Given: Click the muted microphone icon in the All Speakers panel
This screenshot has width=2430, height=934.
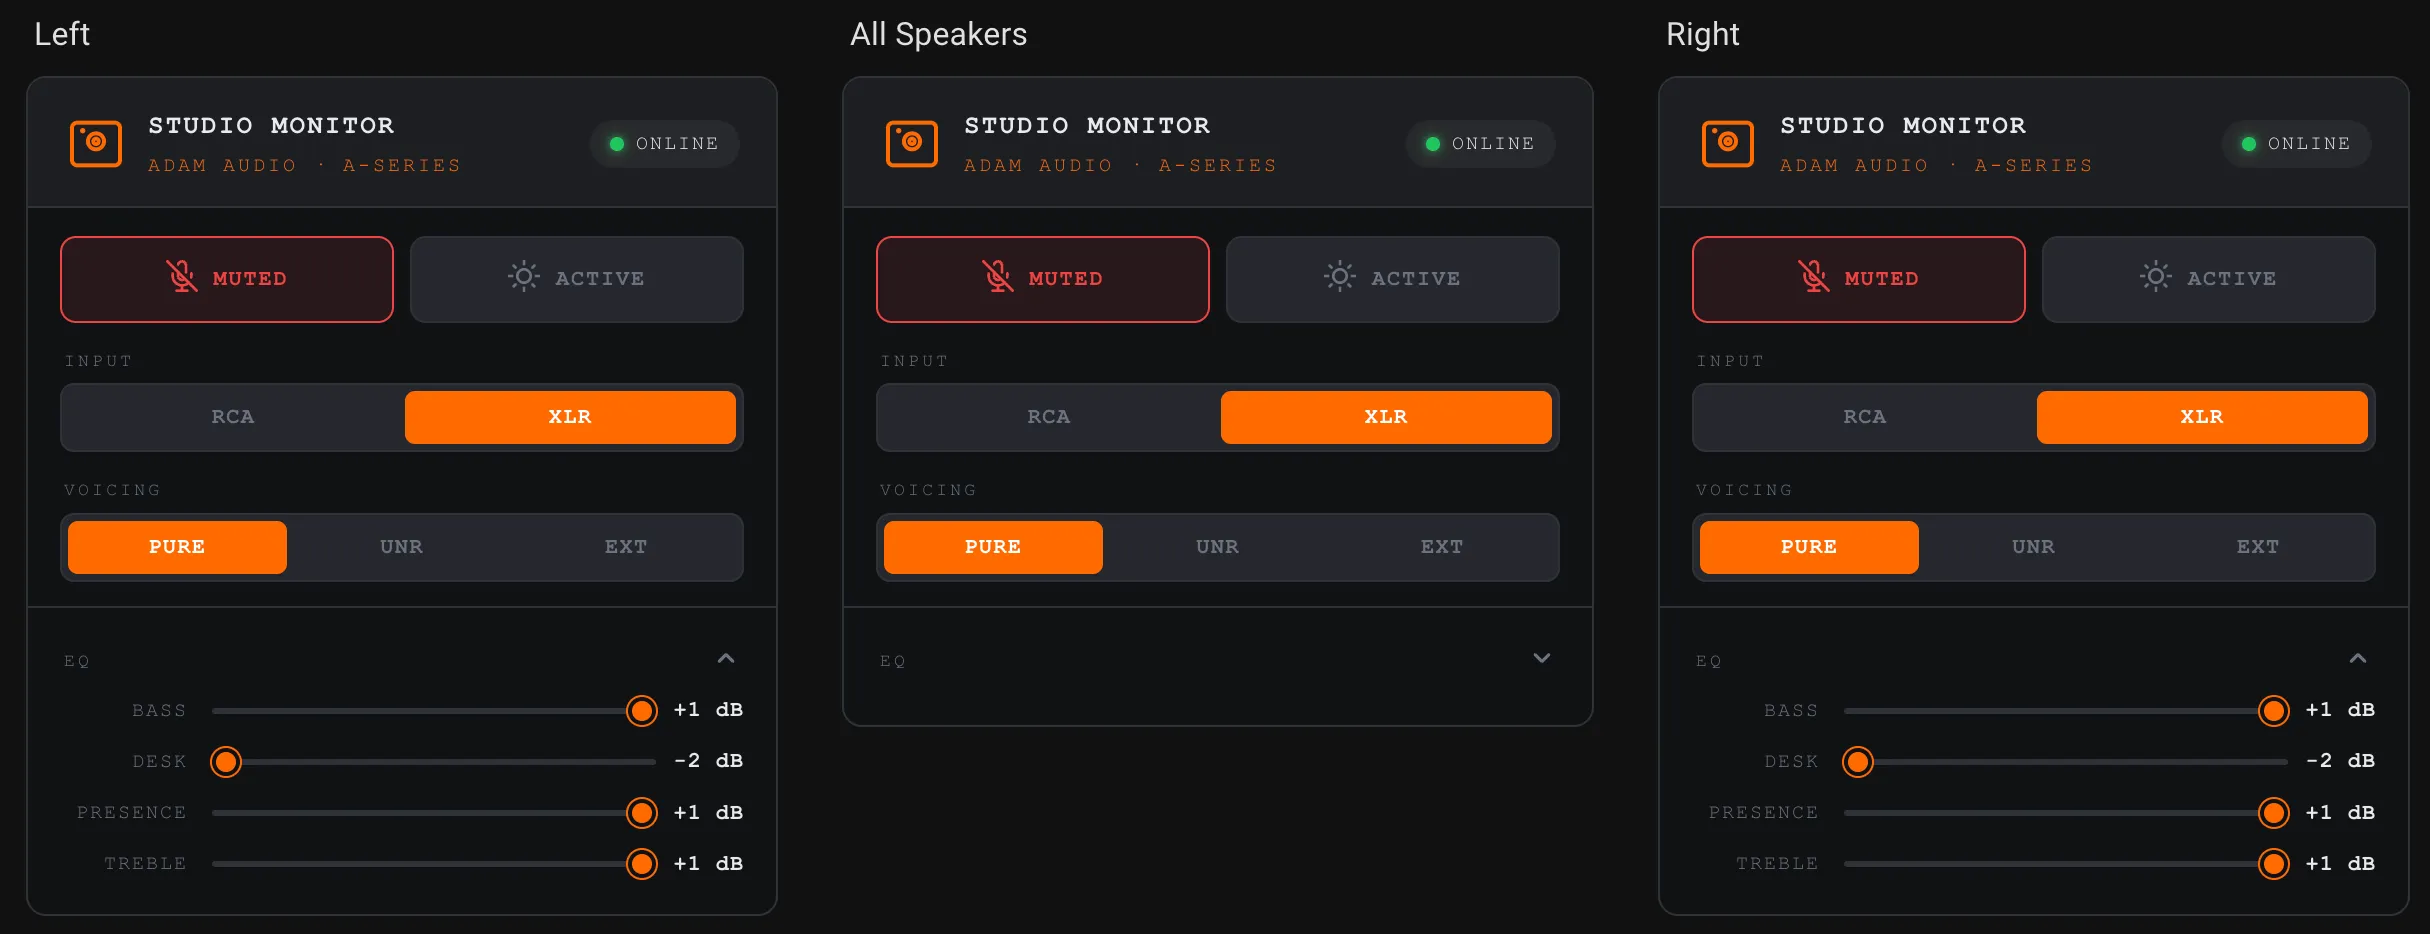Looking at the screenshot, I should coord(998,277).
